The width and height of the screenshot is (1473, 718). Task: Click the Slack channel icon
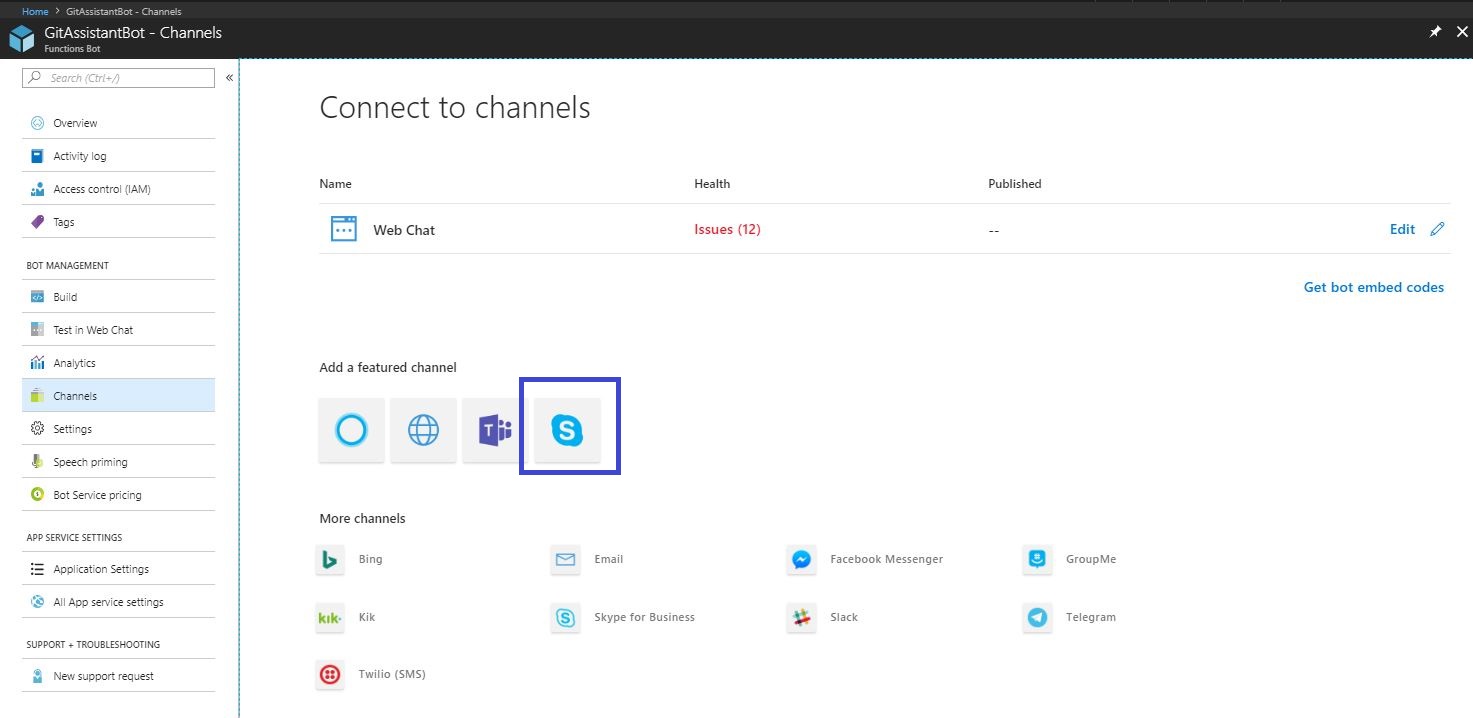801,618
